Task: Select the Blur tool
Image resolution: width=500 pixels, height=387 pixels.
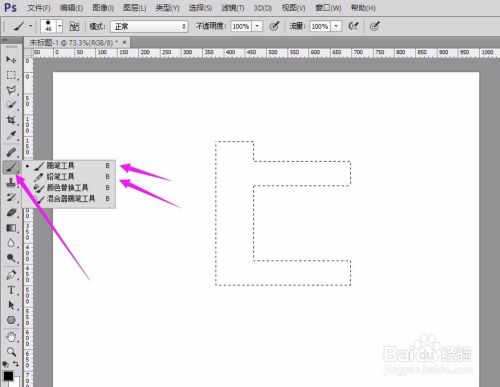Action: (x=11, y=243)
